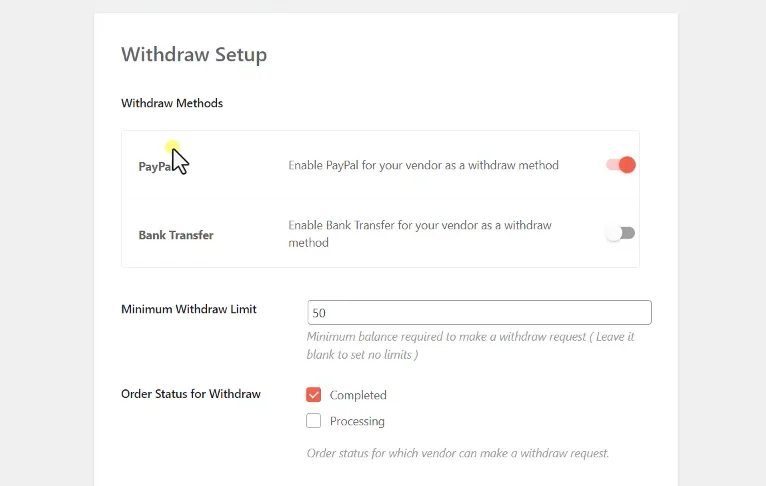Click the Enable PayPal for your vendor description
Viewport: 766px width, 486px height.
point(424,165)
